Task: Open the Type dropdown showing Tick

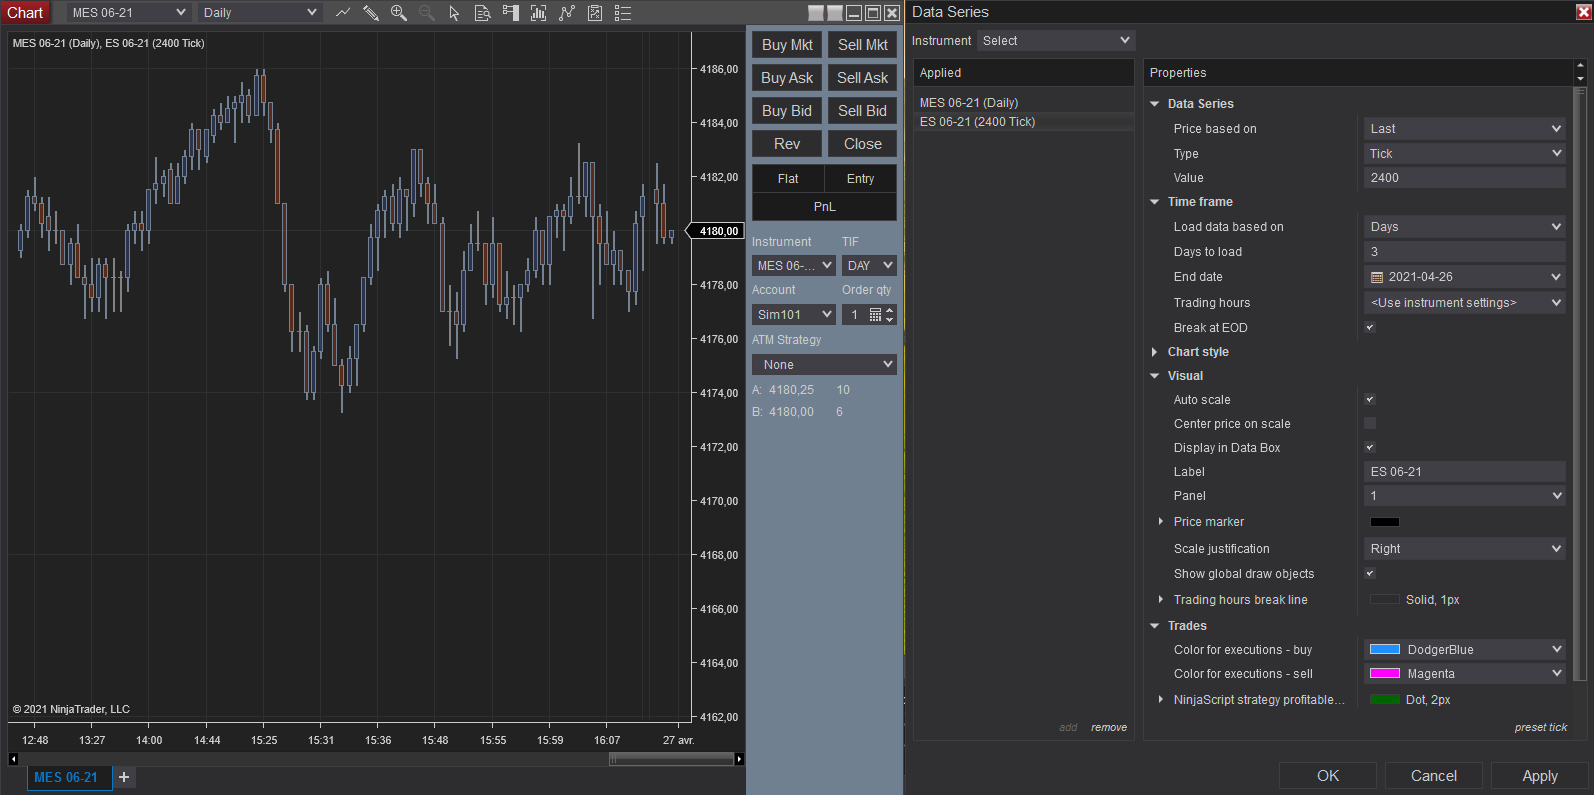Action: (1465, 154)
